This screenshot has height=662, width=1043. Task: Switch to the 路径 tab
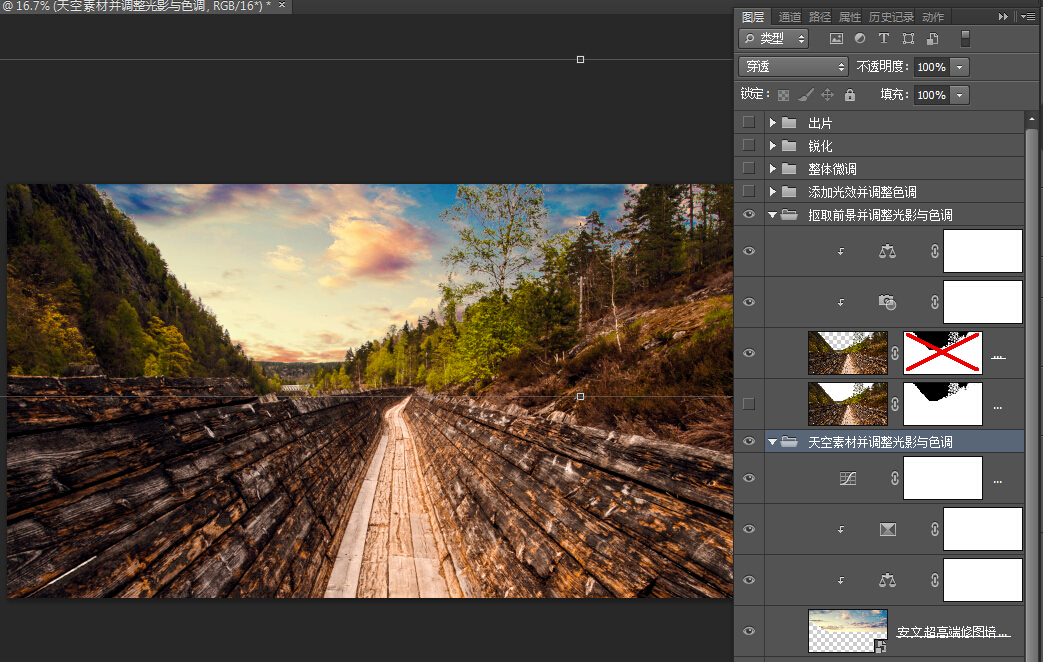point(820,17)
